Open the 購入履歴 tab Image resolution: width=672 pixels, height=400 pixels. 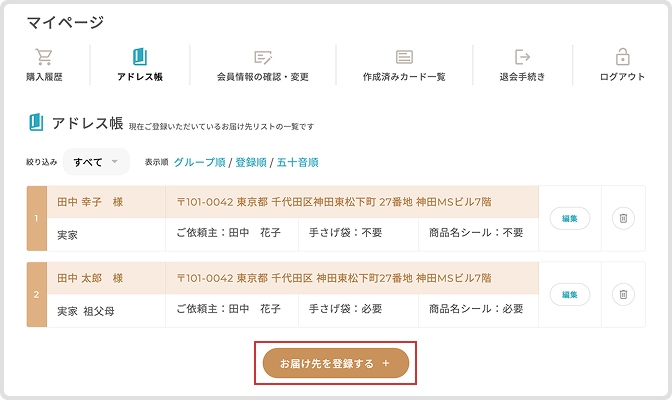[x=44, y=77]
